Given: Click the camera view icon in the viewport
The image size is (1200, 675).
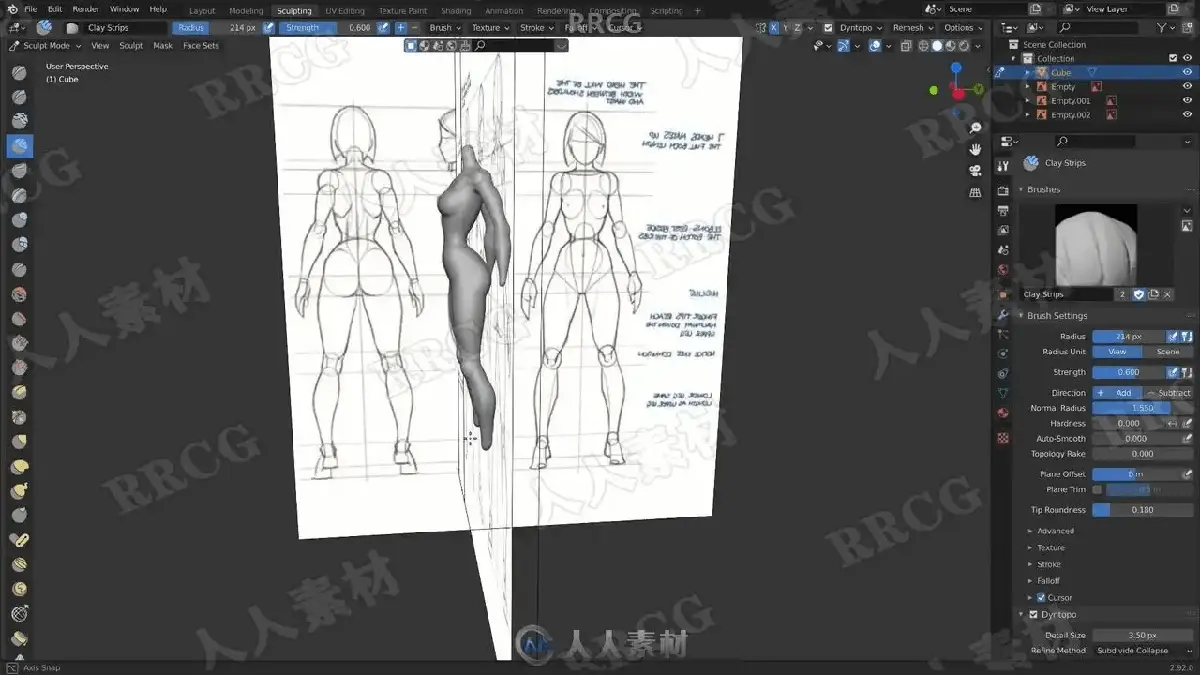Looking at the screenshot, I should [x=976, y=170].
